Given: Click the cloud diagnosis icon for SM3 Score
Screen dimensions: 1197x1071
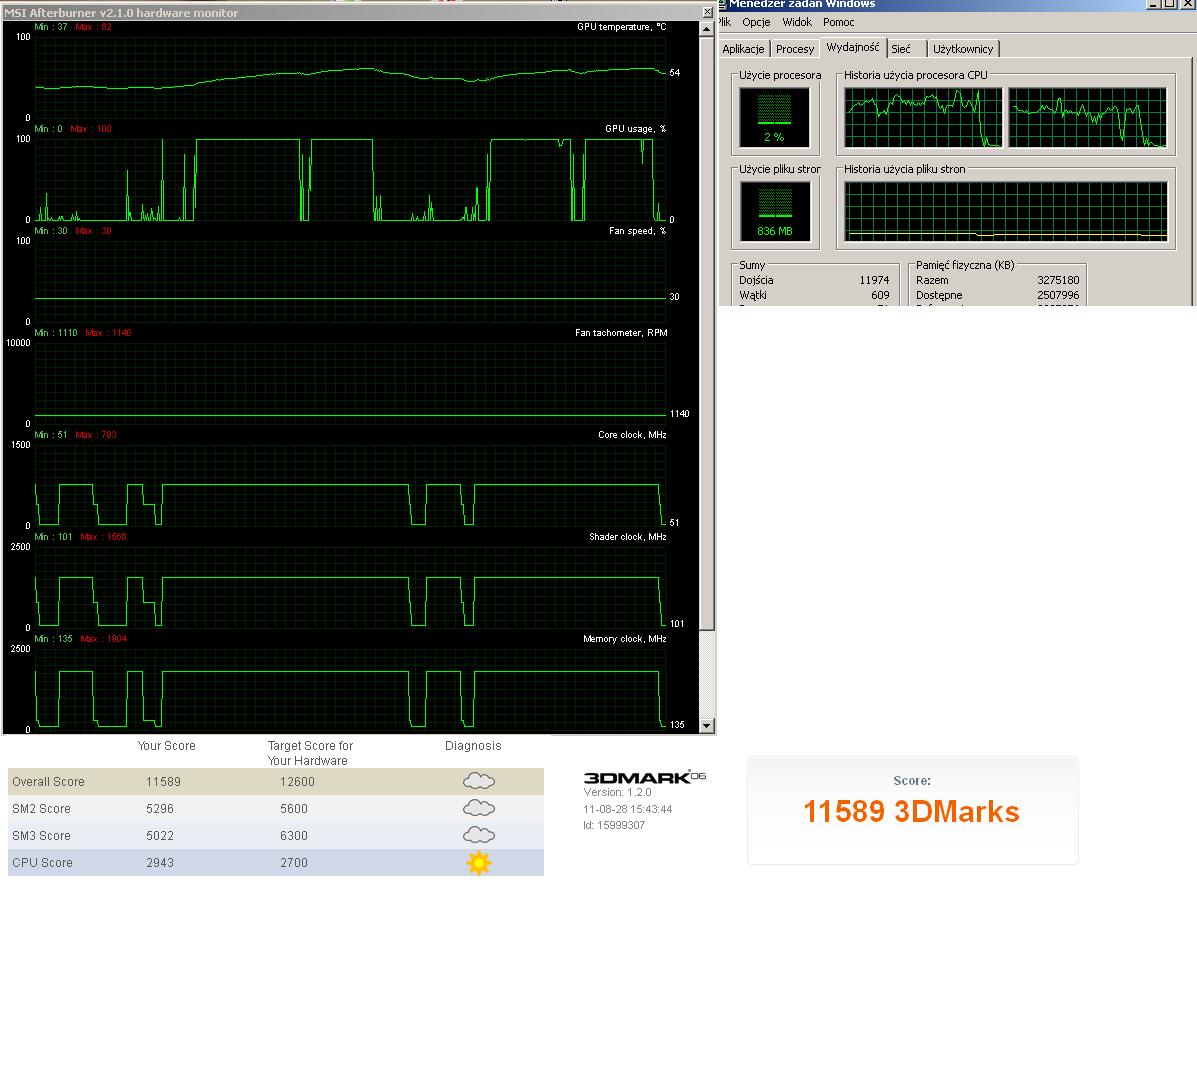Looking at the screenshot, I should [479, 835].
